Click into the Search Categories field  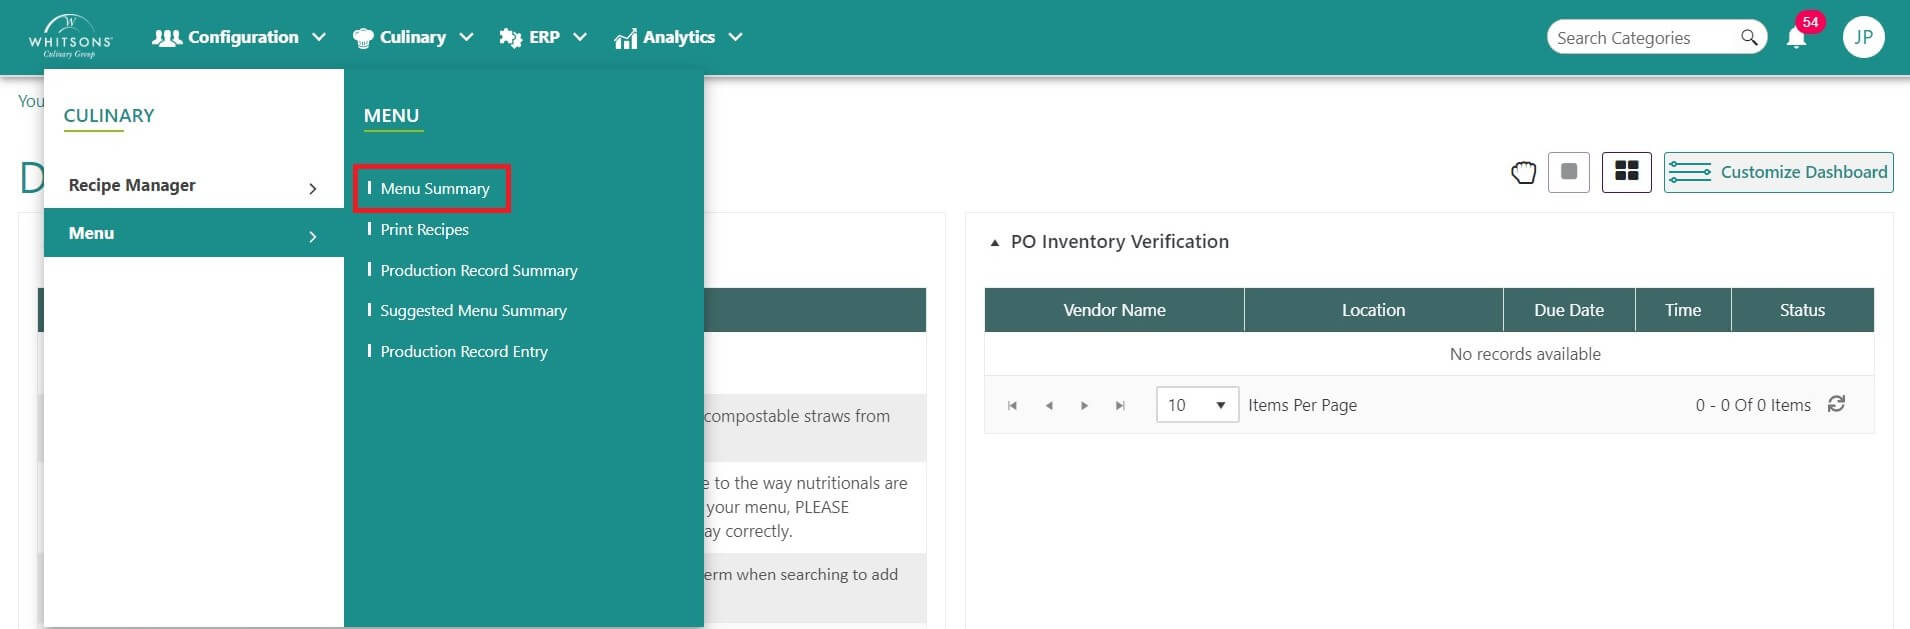[x=1640, y=38]
